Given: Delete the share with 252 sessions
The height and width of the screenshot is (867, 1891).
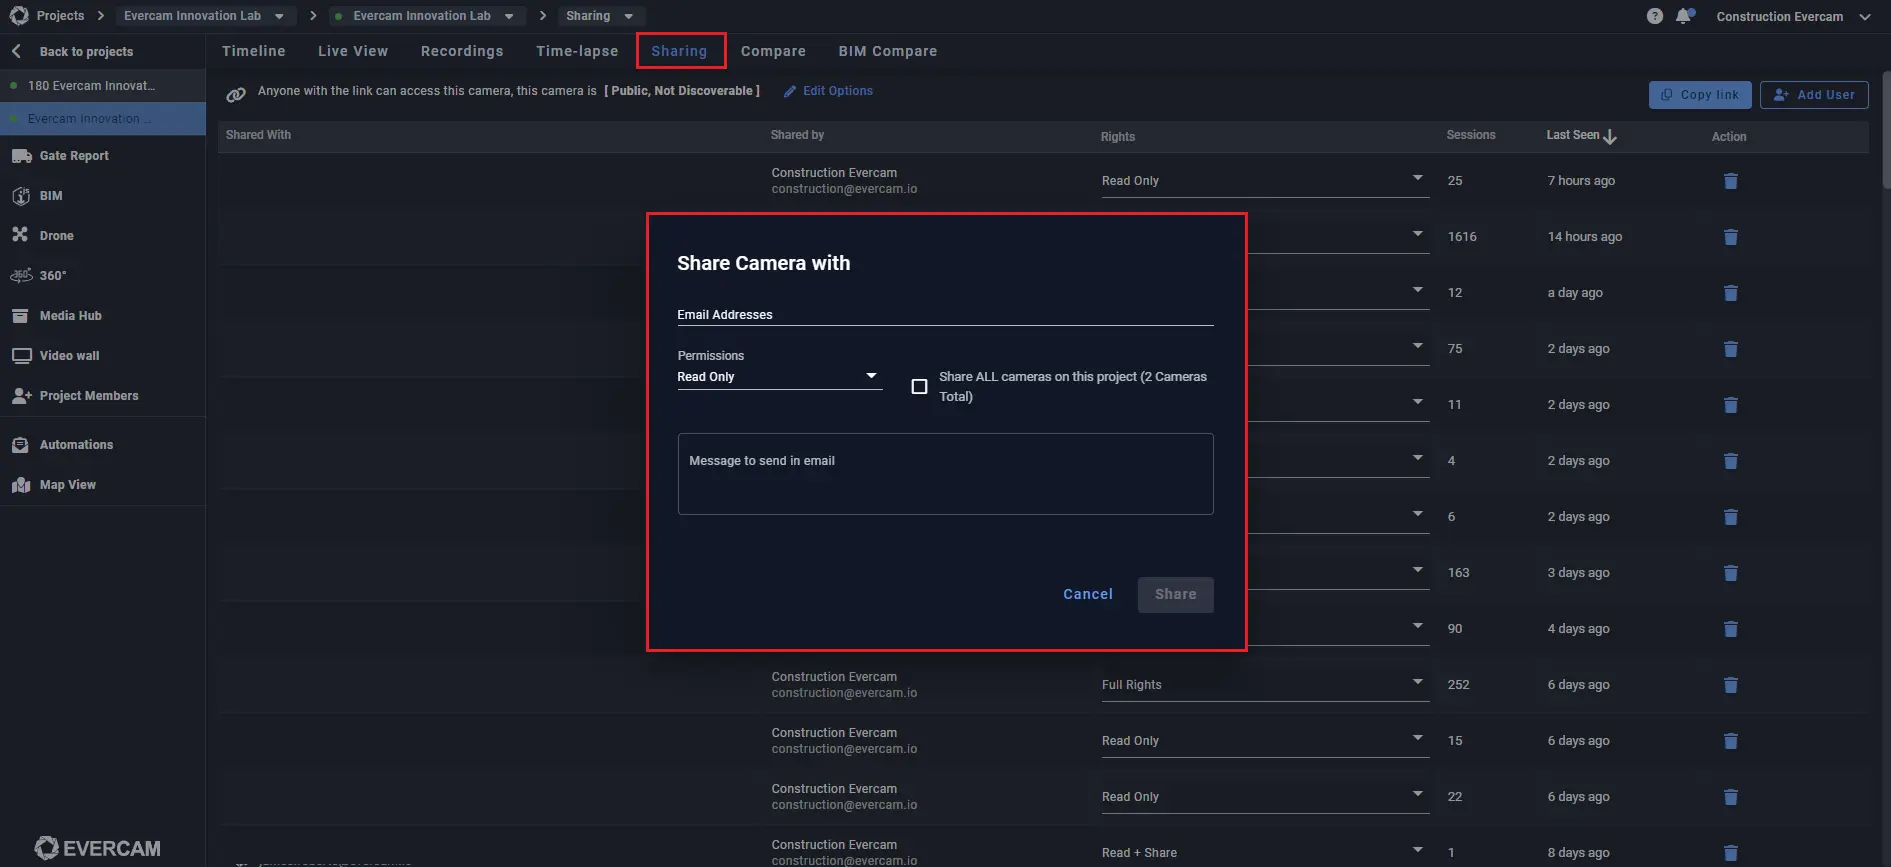Looking at the screenshot, I should [x=1731, y=685].
